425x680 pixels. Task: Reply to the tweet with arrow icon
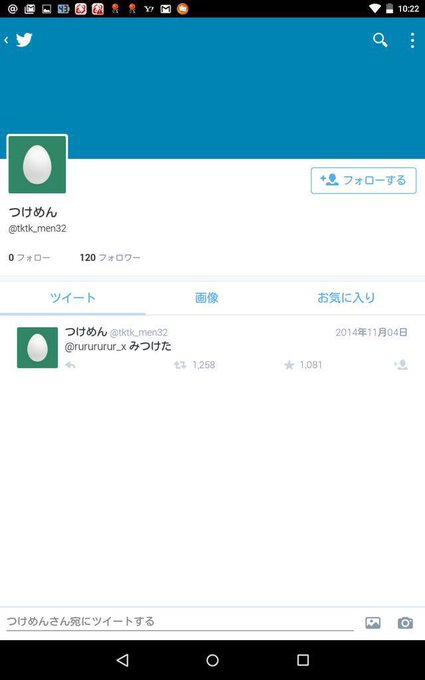coord(70,365)
